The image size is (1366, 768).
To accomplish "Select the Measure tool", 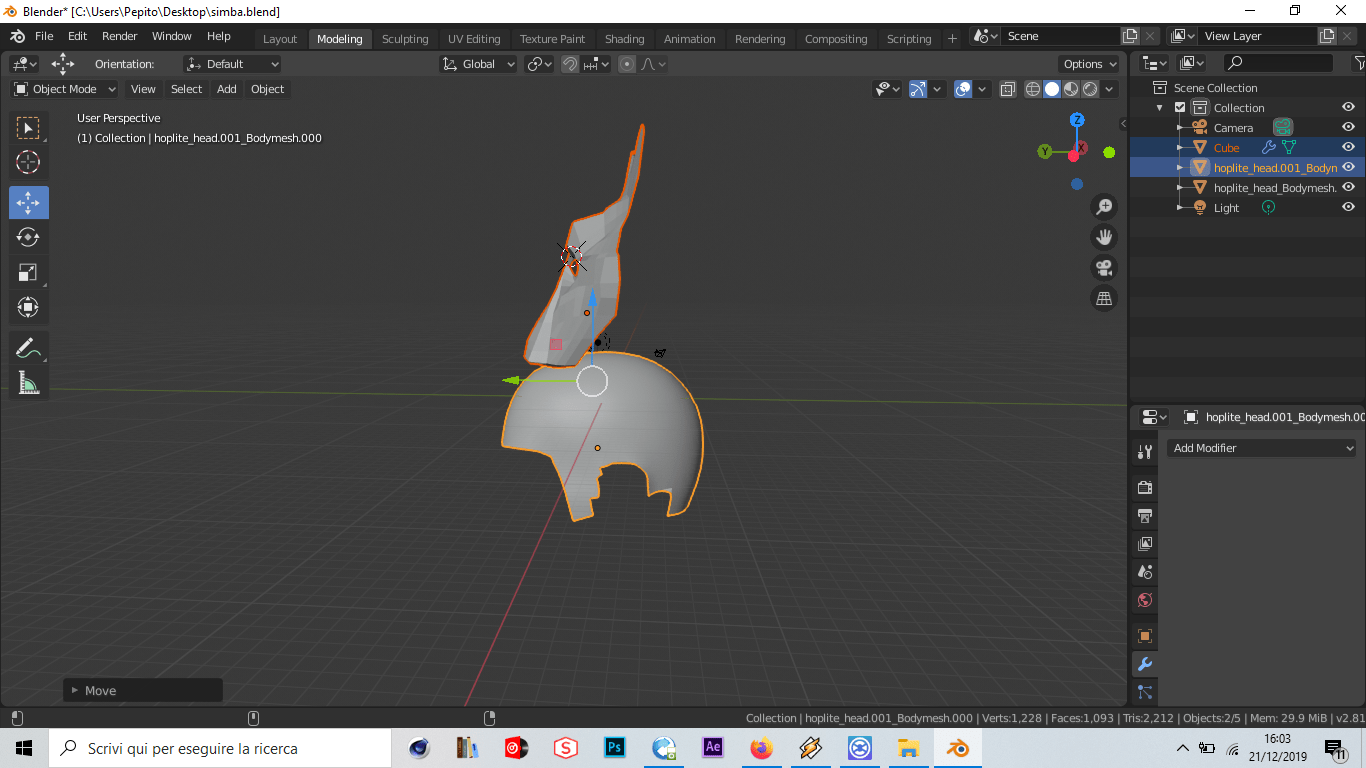I will [28, 383].
